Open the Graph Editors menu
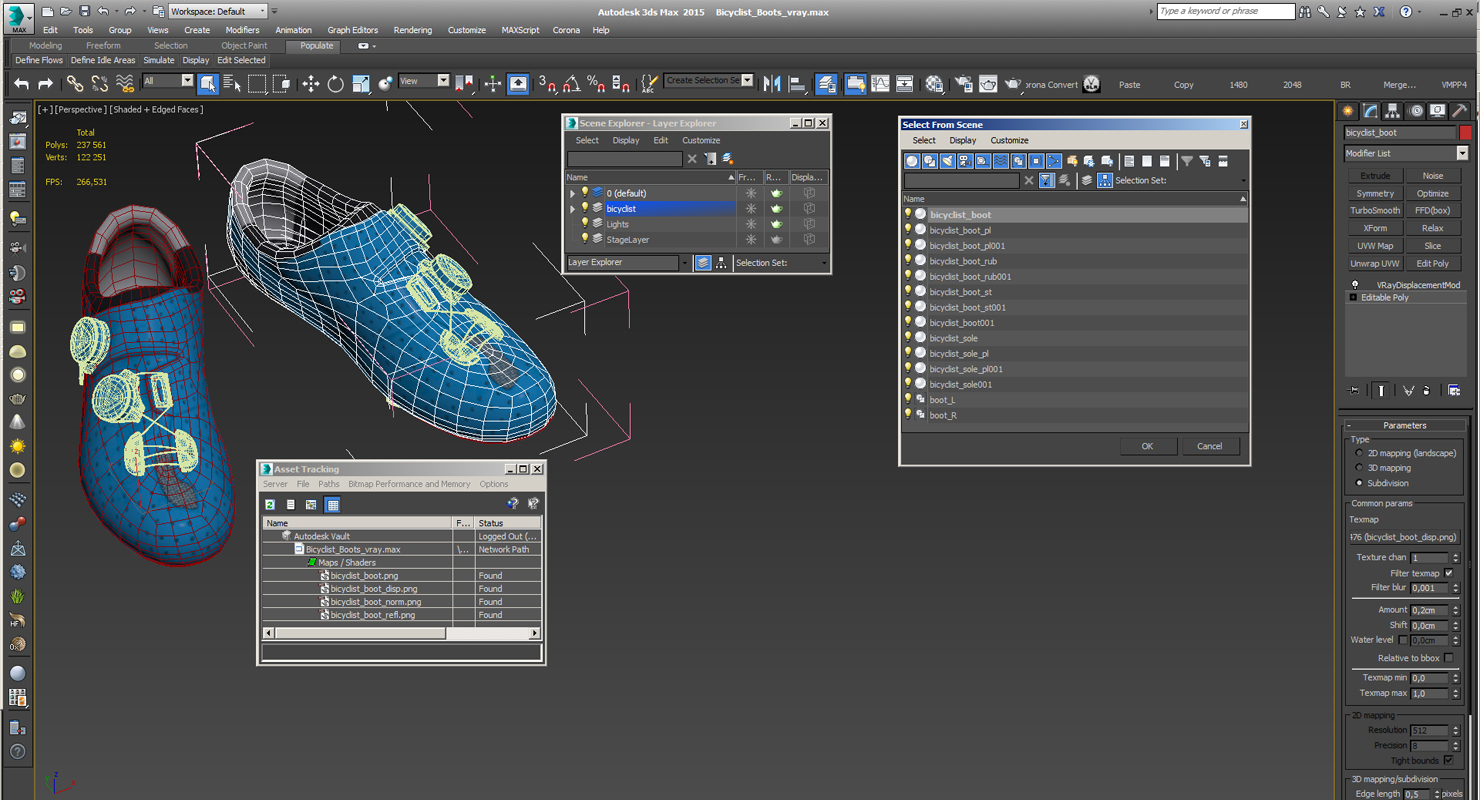 pos(352,30)
